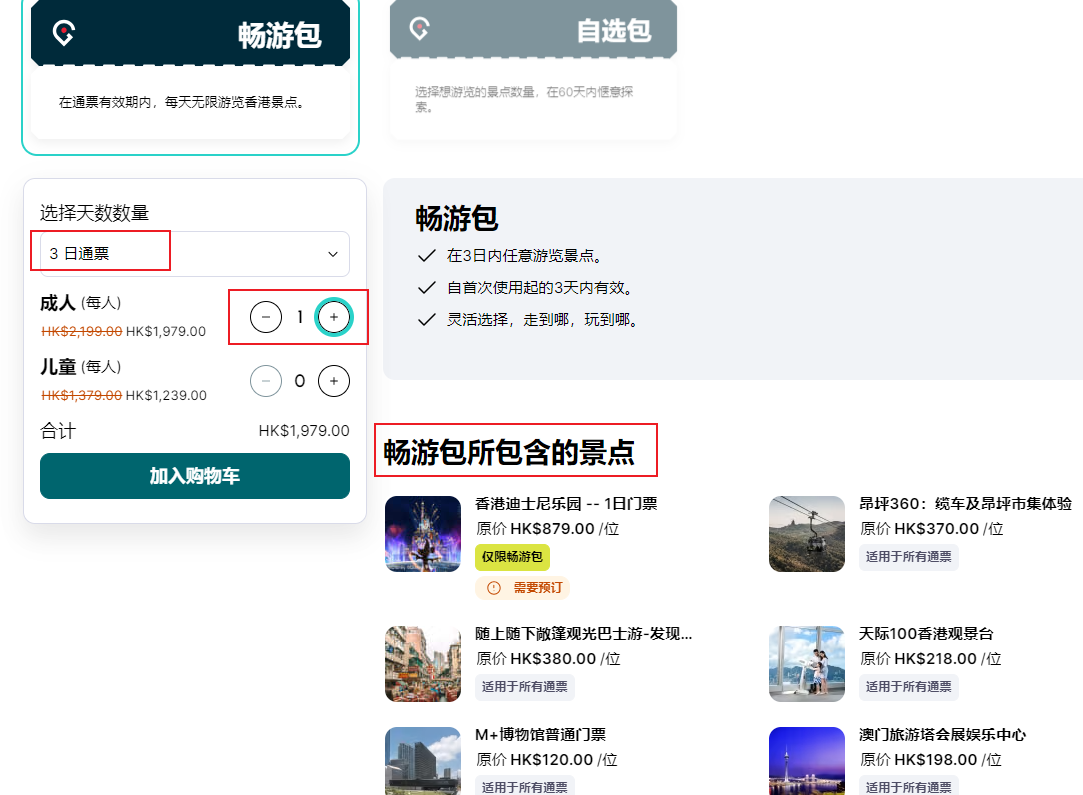
Task: Click the open-top bus tour thumbnail
Action: click(x=422, y=664)
